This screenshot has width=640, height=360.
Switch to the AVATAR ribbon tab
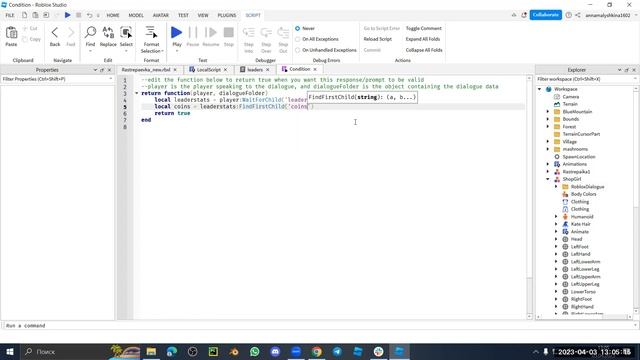click(x=161, y=15)
